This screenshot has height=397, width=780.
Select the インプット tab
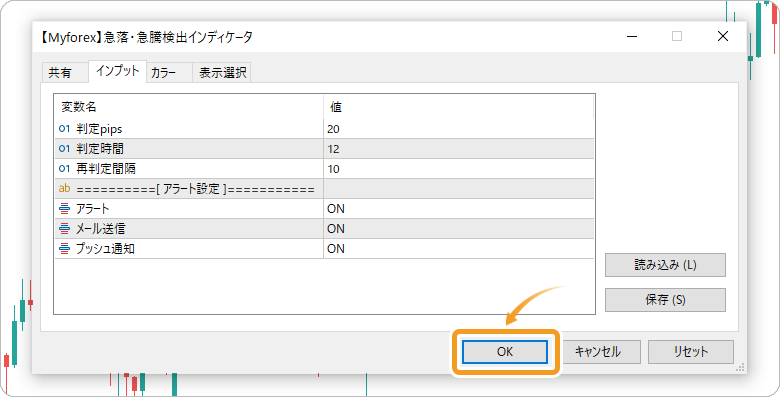pyautogui.click(x=117, y=71)
